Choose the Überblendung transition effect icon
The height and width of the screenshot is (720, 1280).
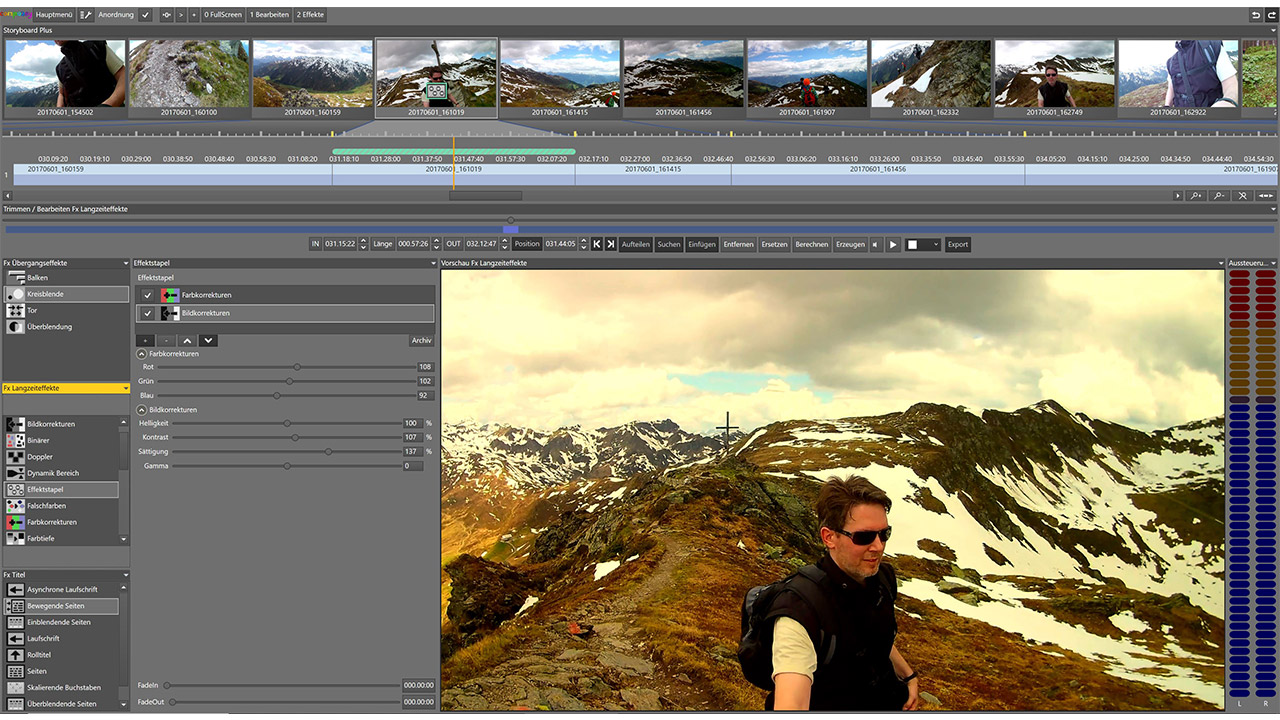pos(15,327)
